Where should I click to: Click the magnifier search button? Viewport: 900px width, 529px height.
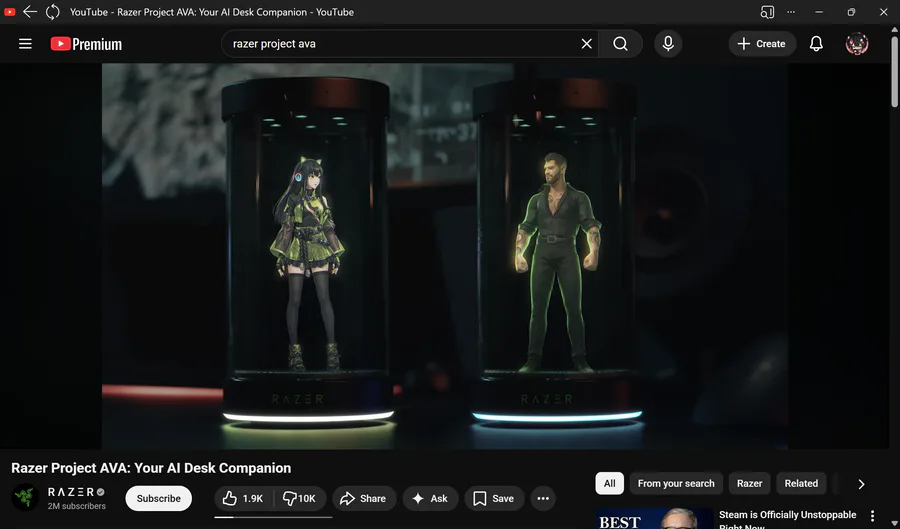pos(620,44)
